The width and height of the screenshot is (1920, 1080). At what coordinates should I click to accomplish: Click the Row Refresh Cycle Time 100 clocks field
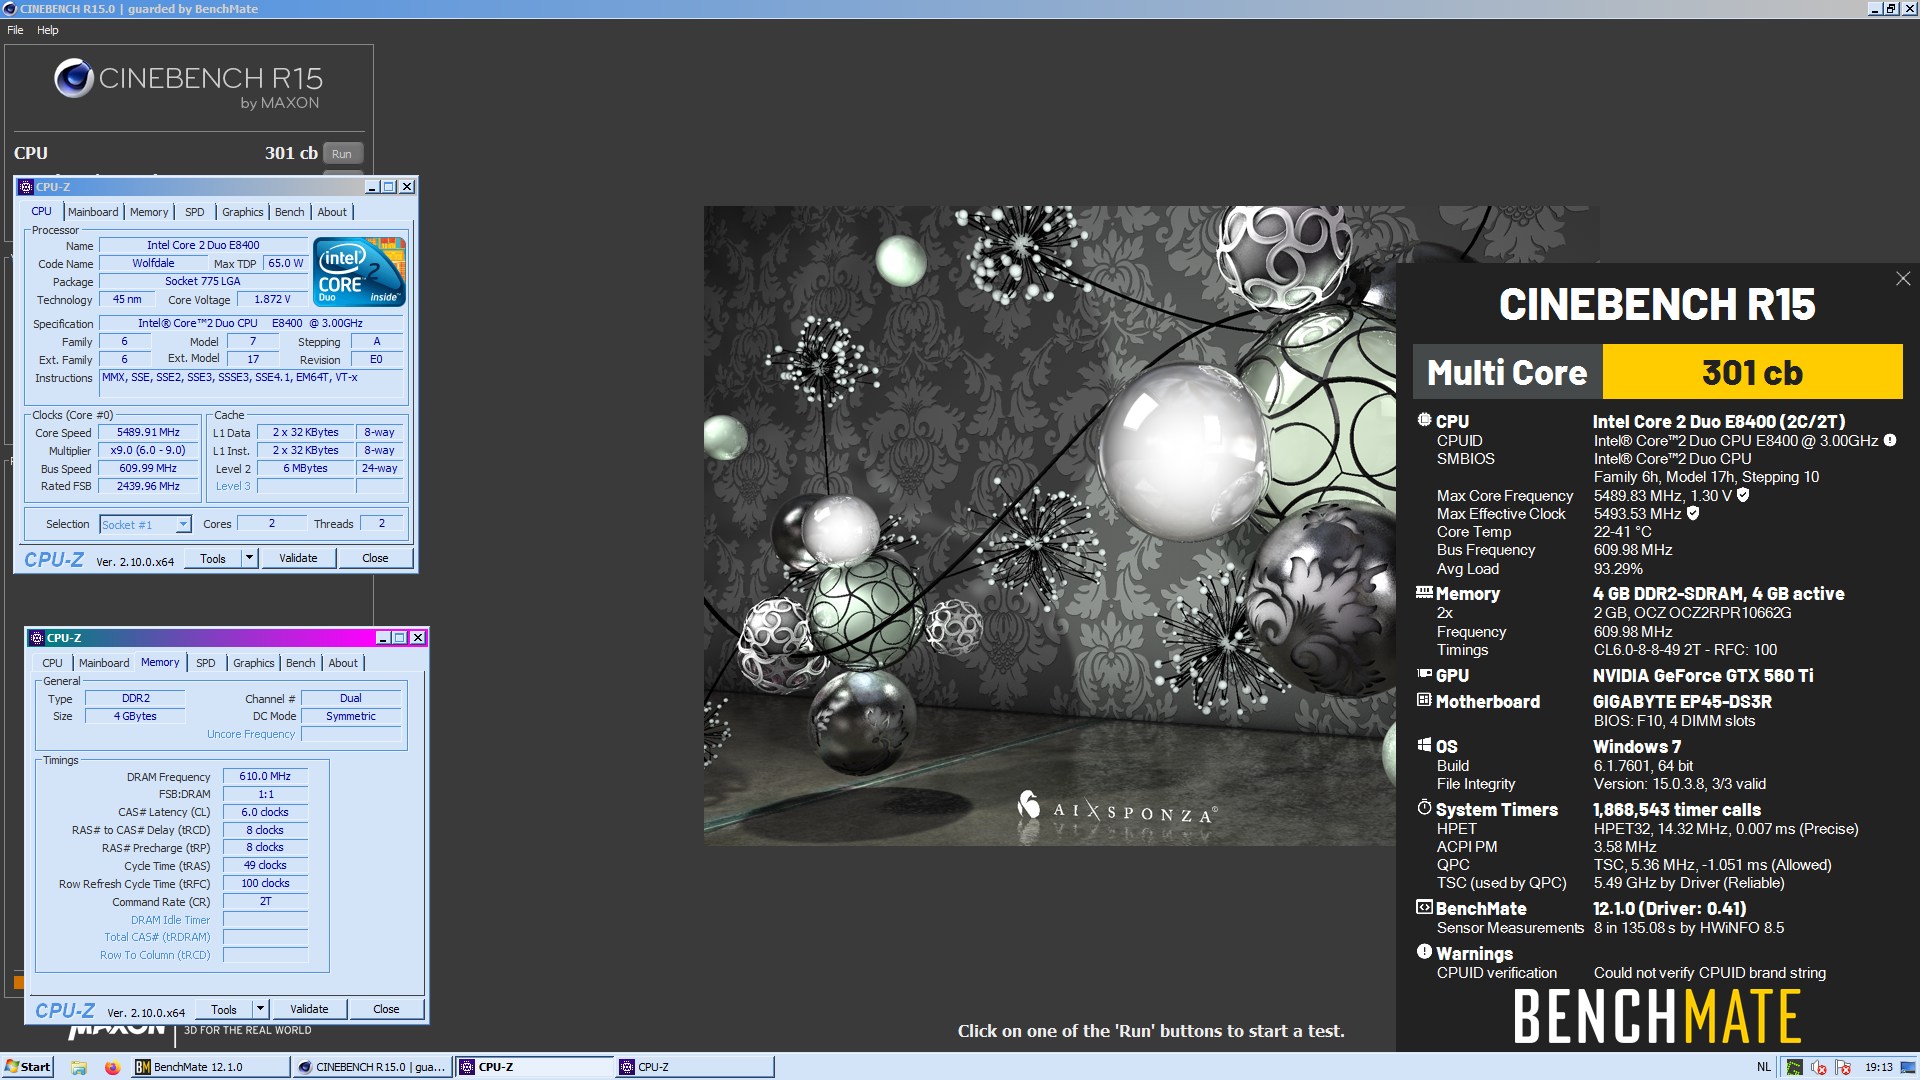coord(265,884)
